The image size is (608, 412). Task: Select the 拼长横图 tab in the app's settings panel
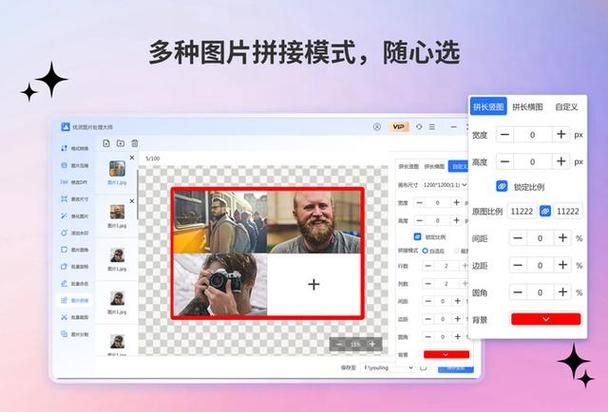coord(434,166)
